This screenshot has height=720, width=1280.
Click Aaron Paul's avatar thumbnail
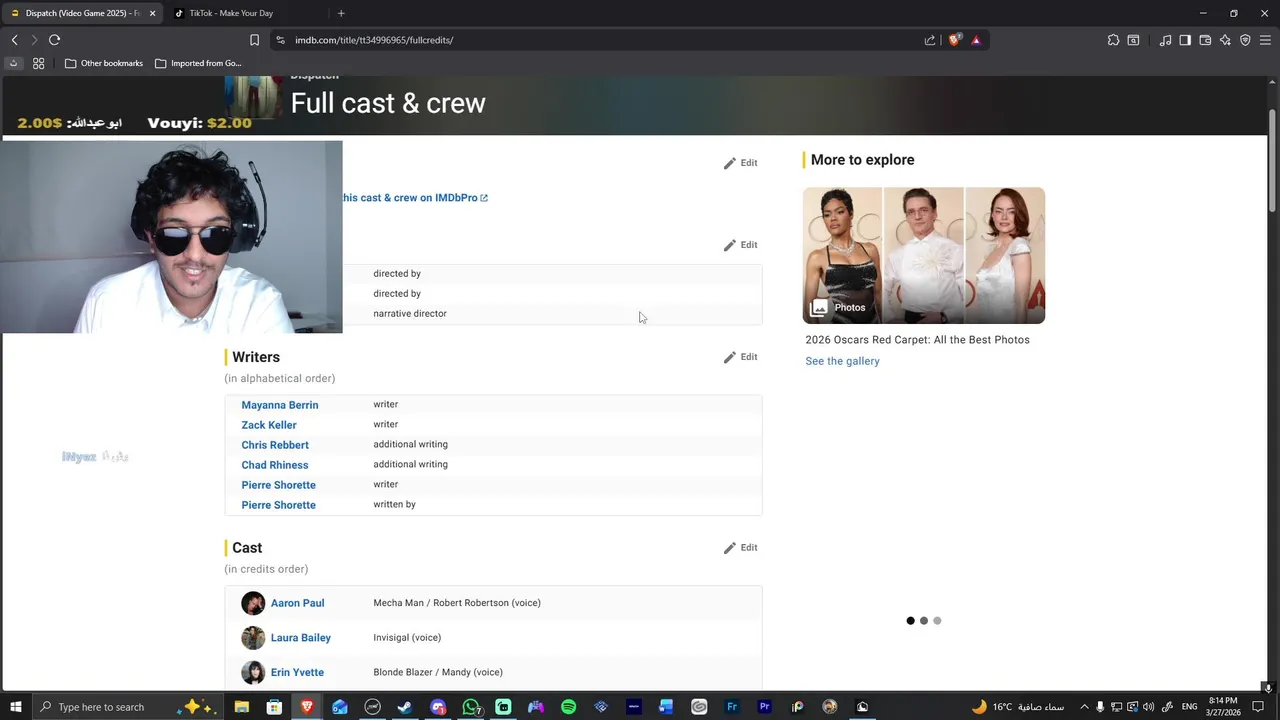click(253, 603)
